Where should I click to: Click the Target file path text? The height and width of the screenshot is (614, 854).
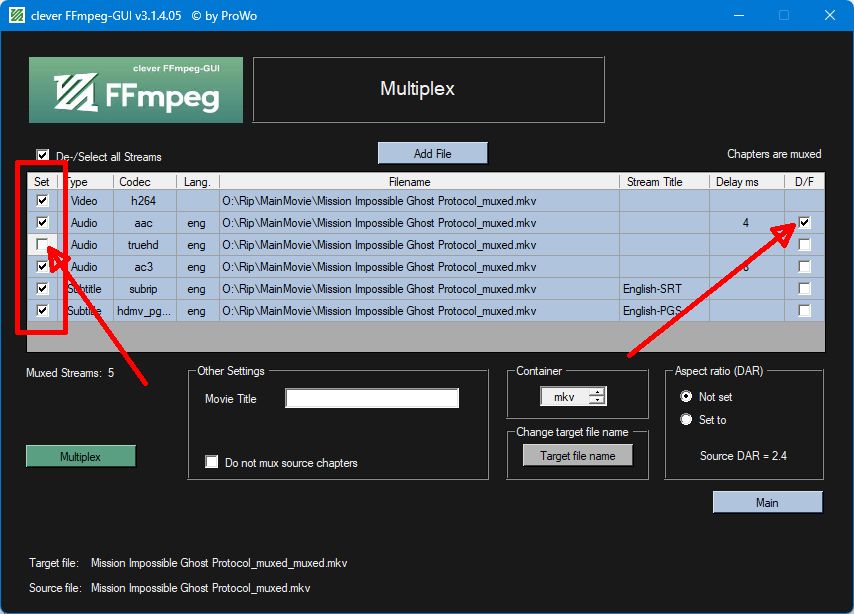coord(219,563)
